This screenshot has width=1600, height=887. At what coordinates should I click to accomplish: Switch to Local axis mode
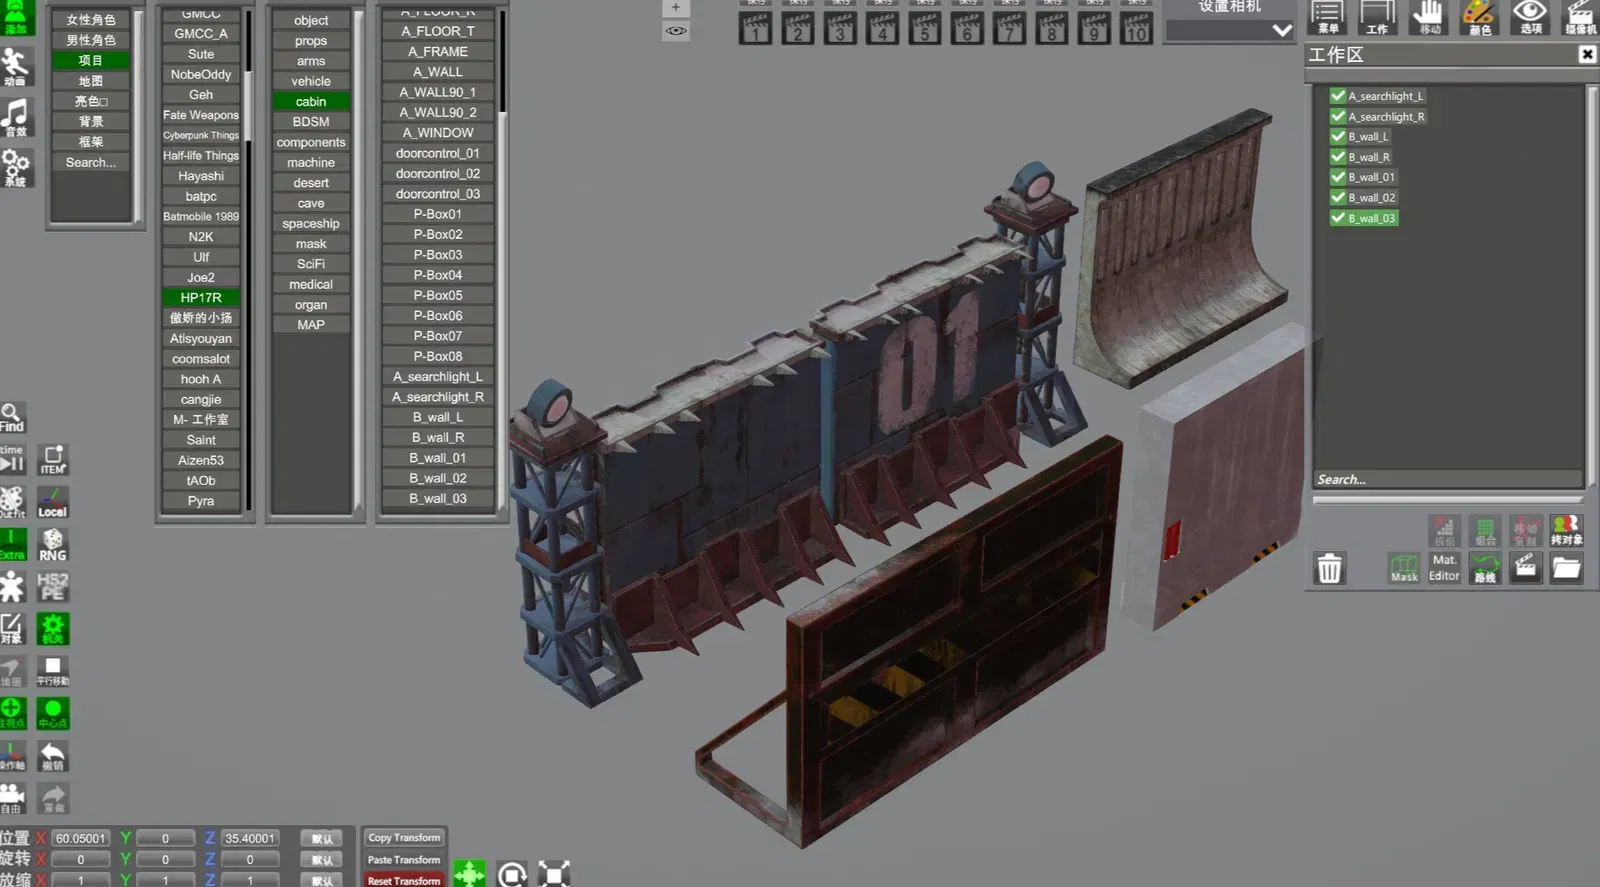[53, 502]
